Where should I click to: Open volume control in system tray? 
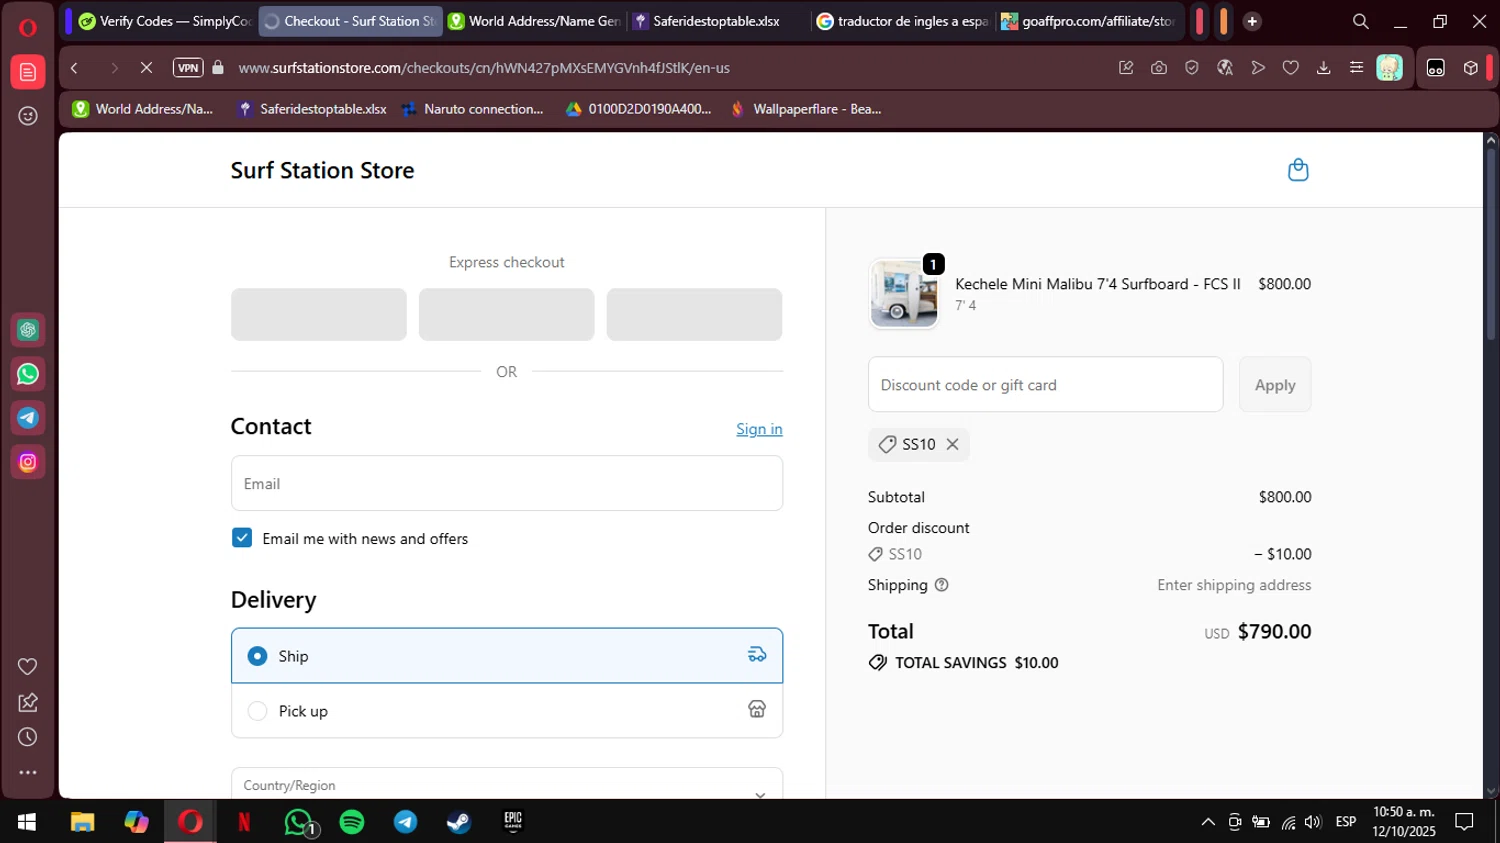1313,822
